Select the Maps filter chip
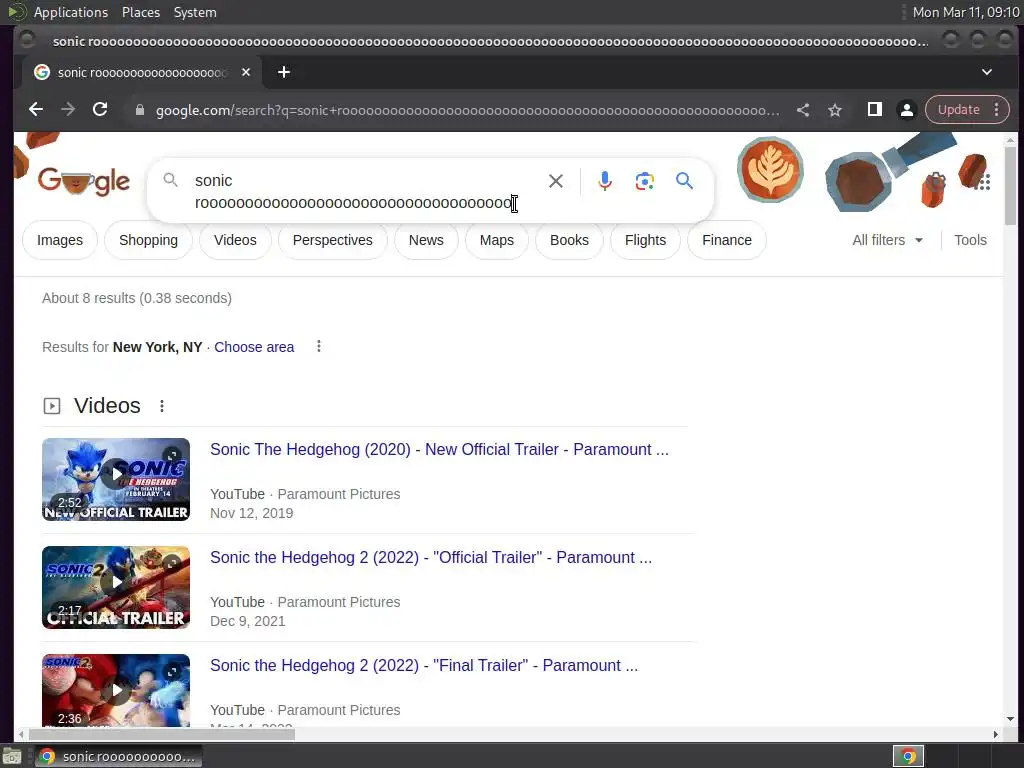The height and width of the screenshot is (768, 1024). click(496, 240)
